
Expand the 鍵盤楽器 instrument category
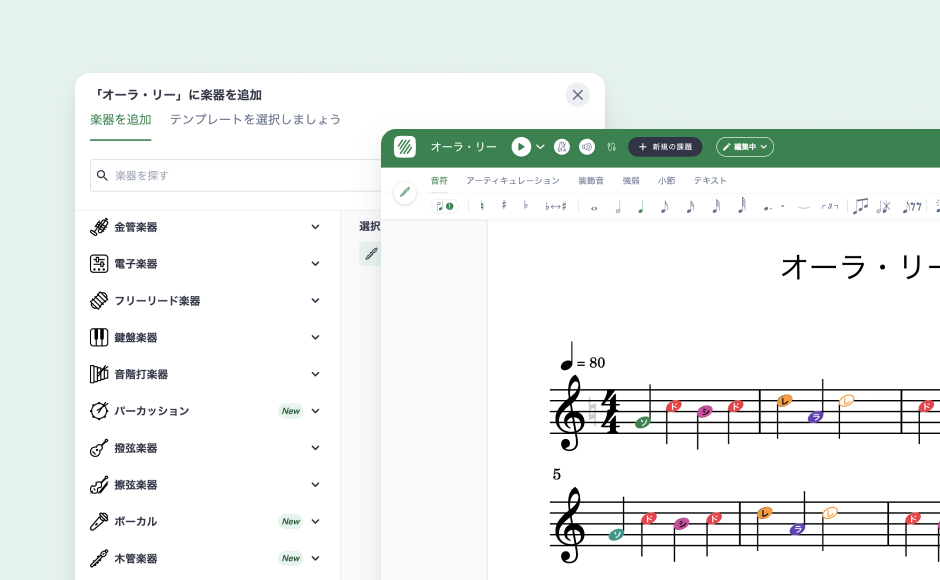pyautogui.click(x=315, y=337)
